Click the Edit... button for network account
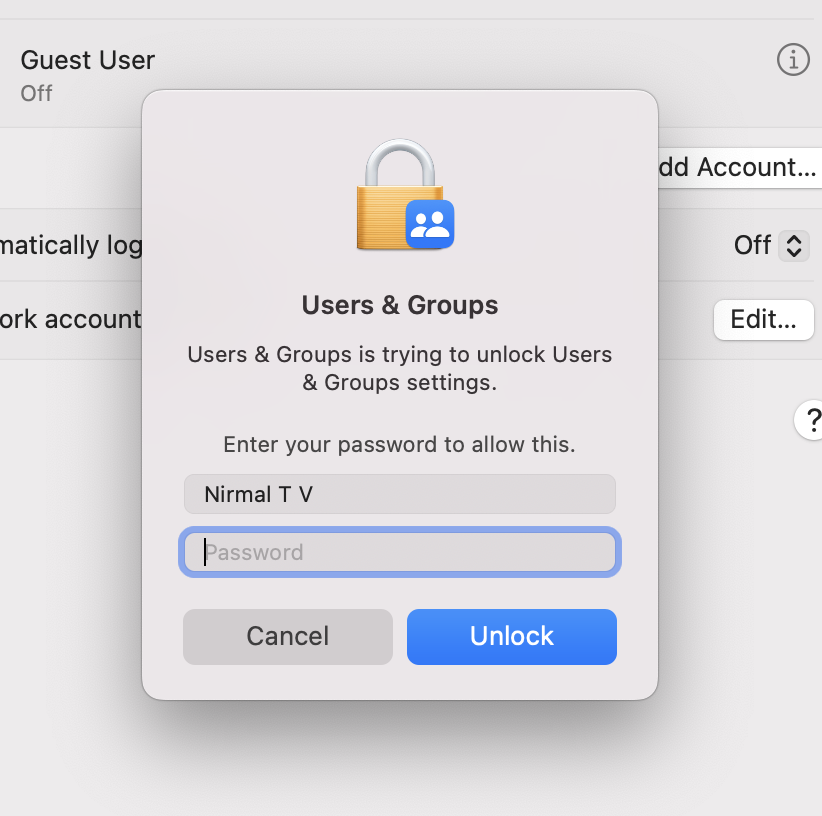822x816 pixels. click(x=763, y=320)
